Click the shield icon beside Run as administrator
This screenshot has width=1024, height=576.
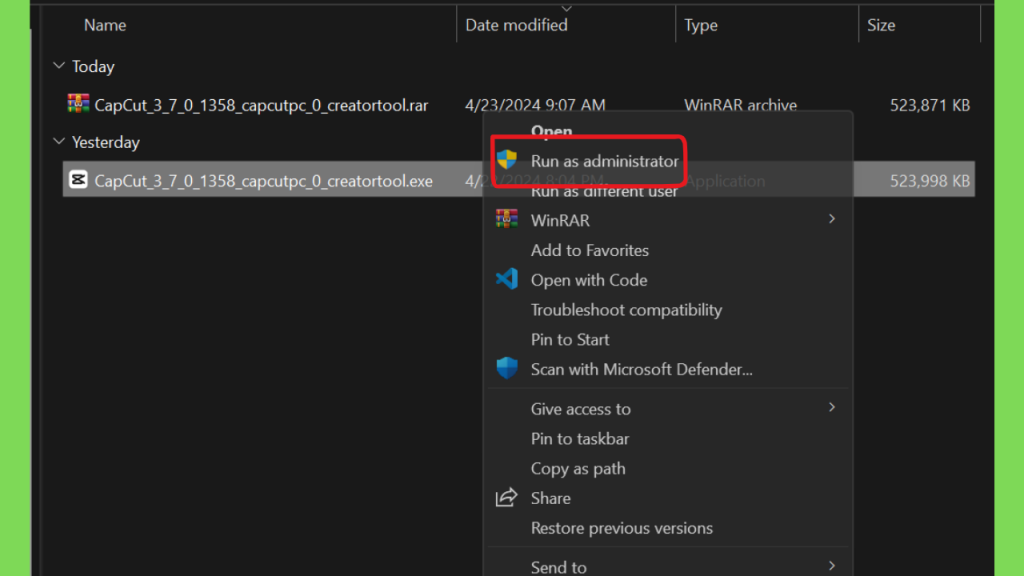tap(507, 159)
